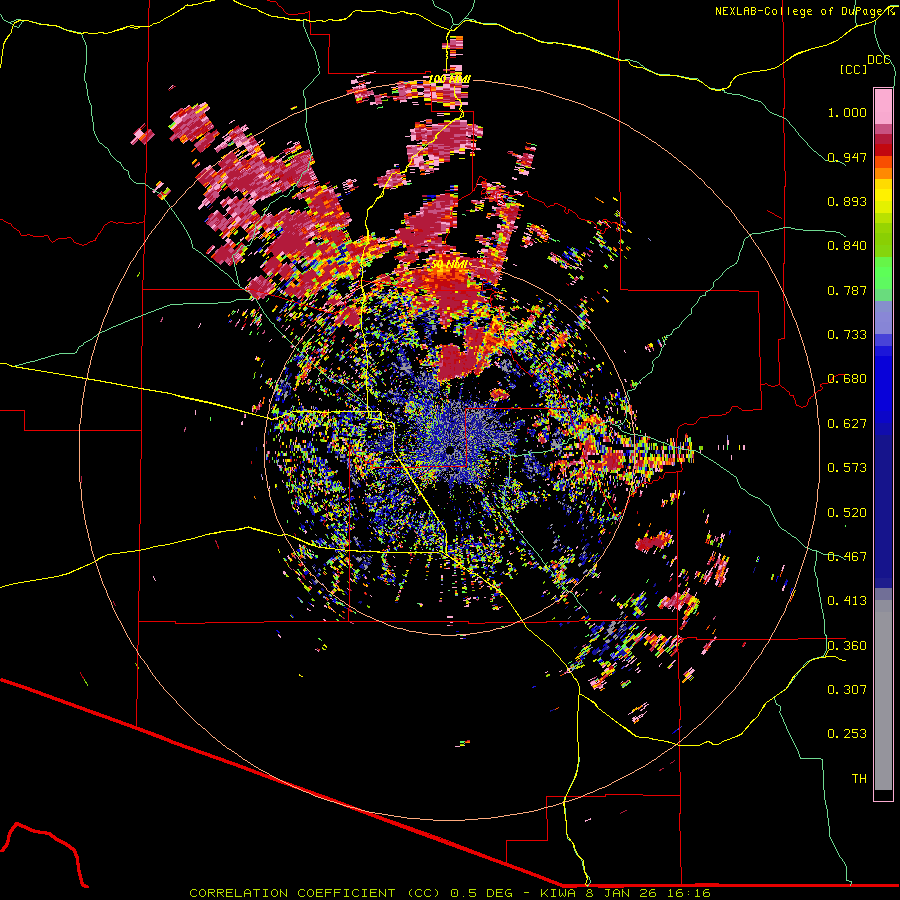
Task: Select the 0.680 scale value
Action: coord(847,379)
